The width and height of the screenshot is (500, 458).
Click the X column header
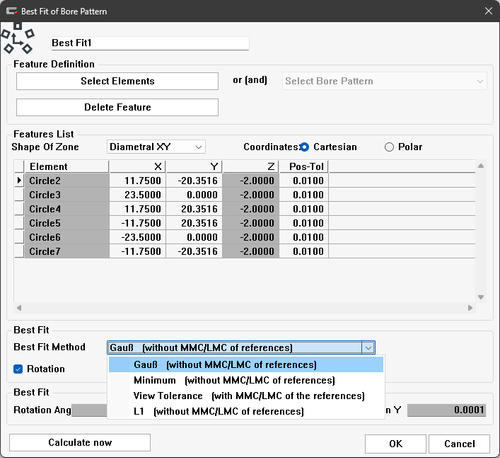137,166
